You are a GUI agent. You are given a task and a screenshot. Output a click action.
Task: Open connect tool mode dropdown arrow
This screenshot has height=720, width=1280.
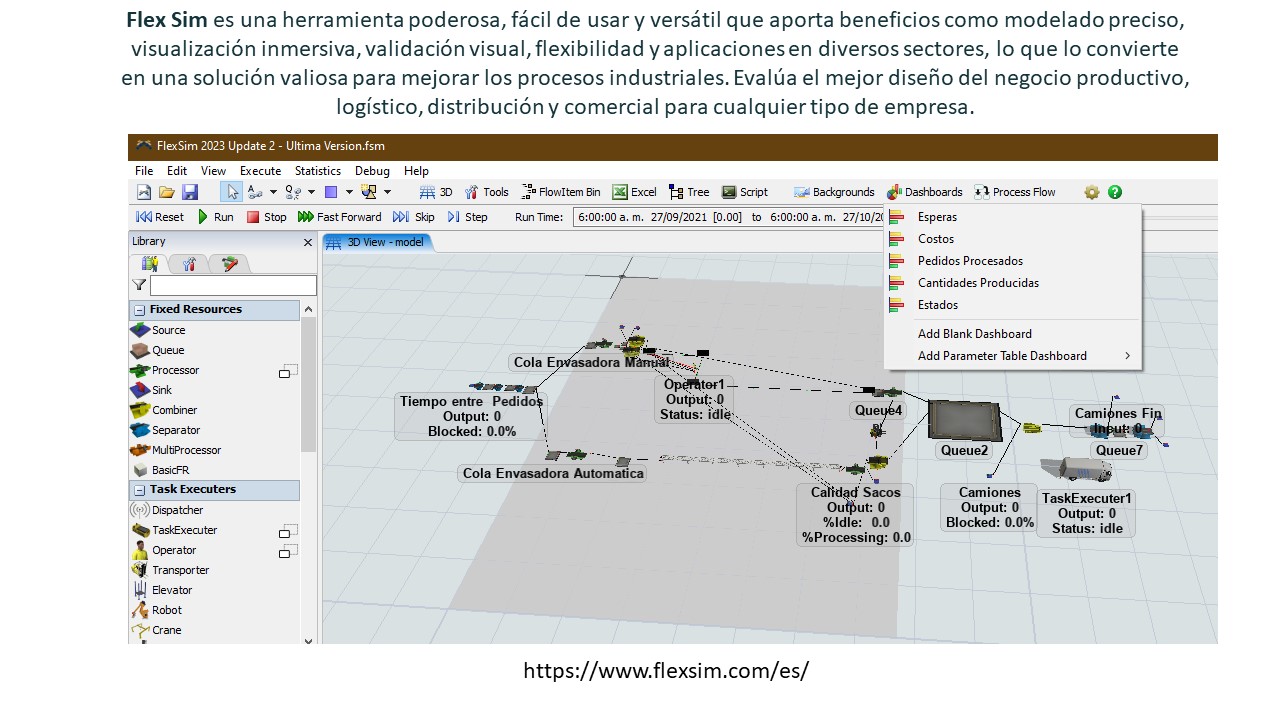[x=272, y=192]
